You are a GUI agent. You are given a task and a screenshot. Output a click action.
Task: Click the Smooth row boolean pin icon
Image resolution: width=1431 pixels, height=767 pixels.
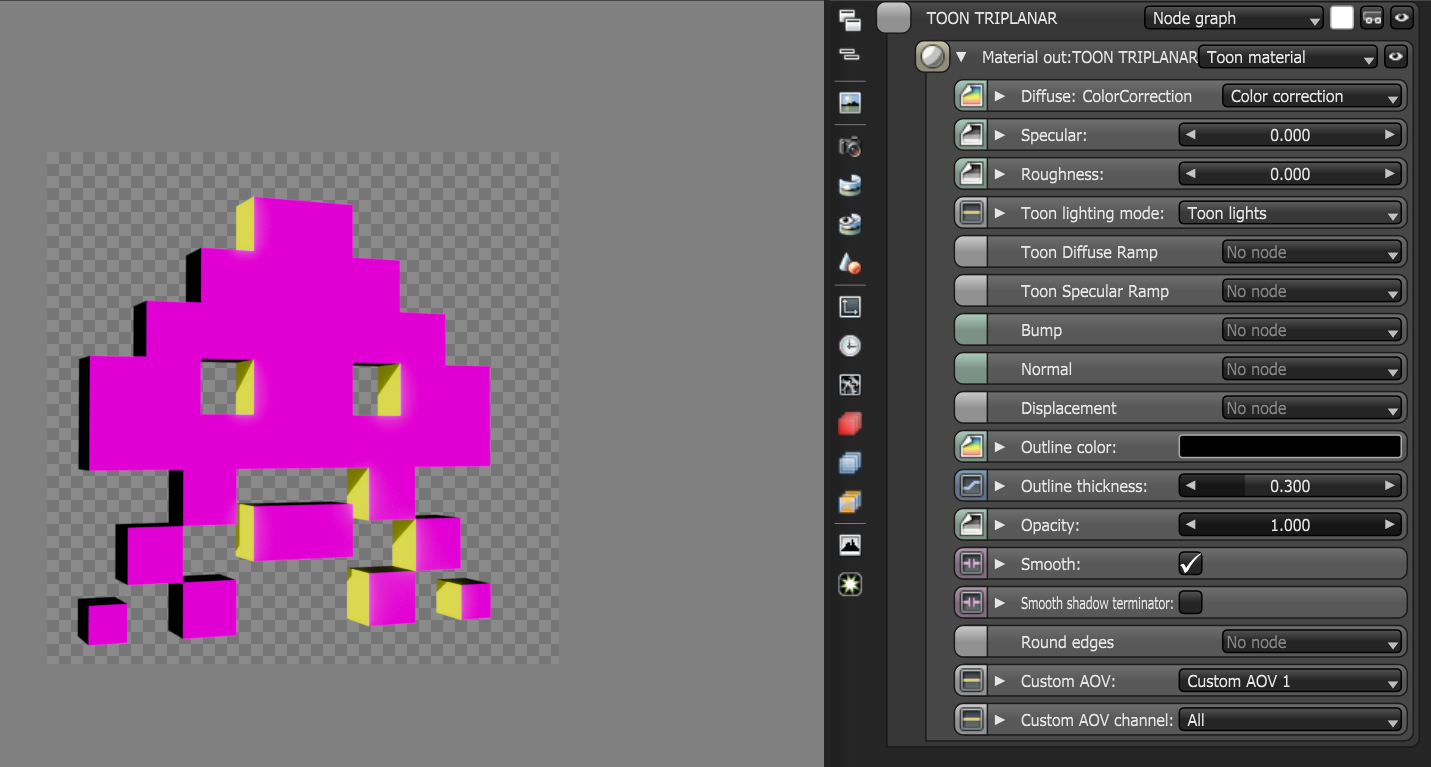point(971,564)
